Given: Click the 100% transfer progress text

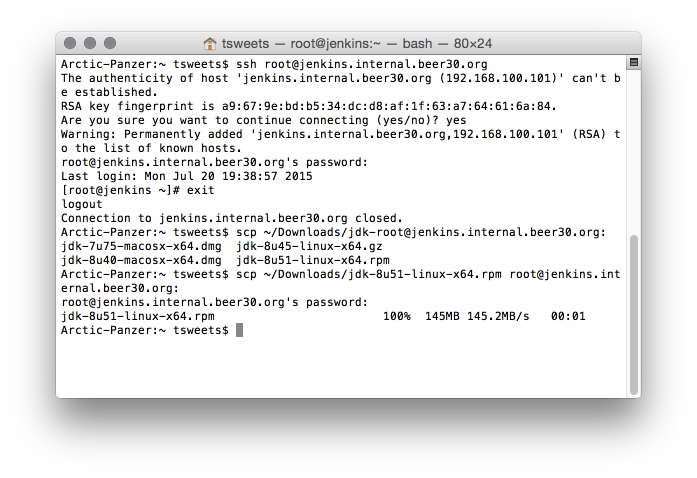Looking at the screenshot, I should (x=397, y=316).
